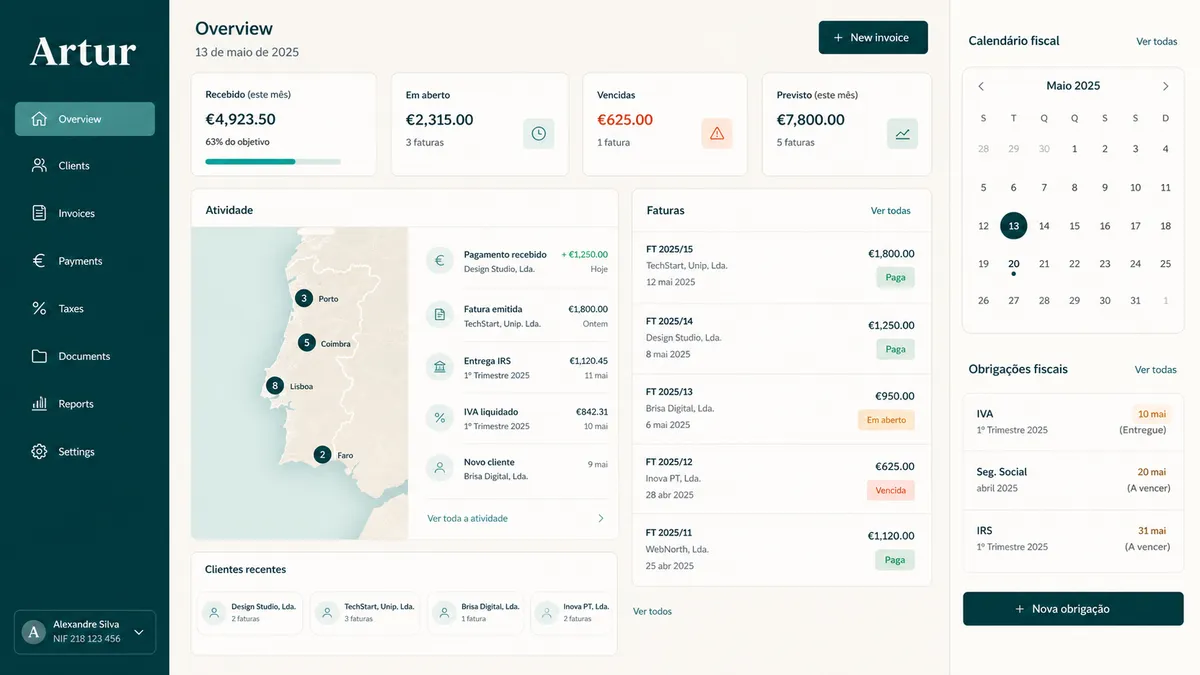Click the avatar icon on Brisa Digital client card
Viewport: 1200px width, 675px height.
click(x=444, y=612)
